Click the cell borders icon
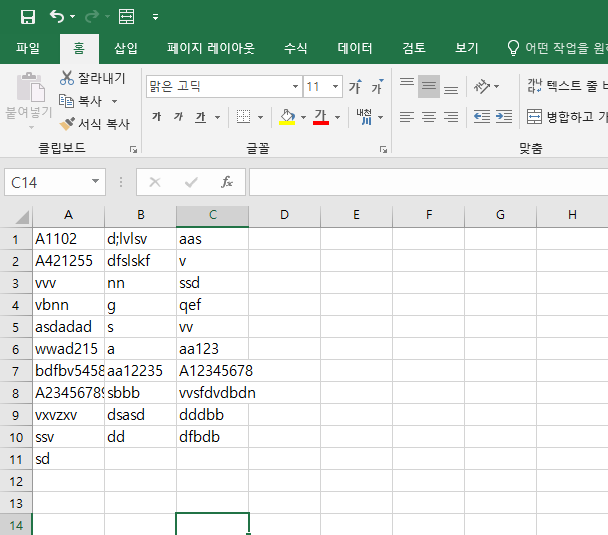Screen dimensions: 608x535 pos(243,117)
